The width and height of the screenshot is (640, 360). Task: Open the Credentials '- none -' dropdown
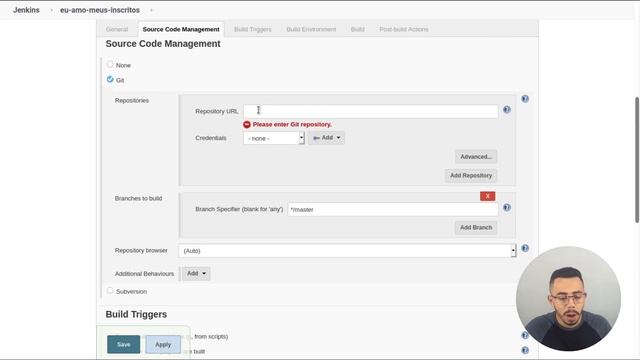coord(273,138)
